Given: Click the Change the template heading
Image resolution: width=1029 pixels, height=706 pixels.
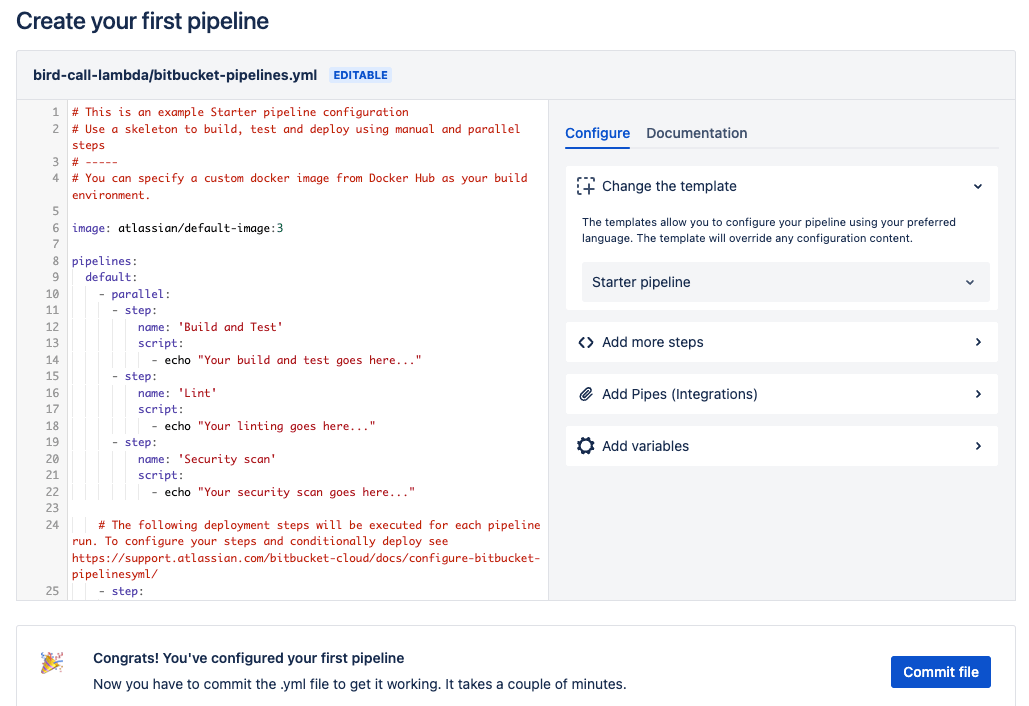Looking at the screenshot, I should click(669, 186).
